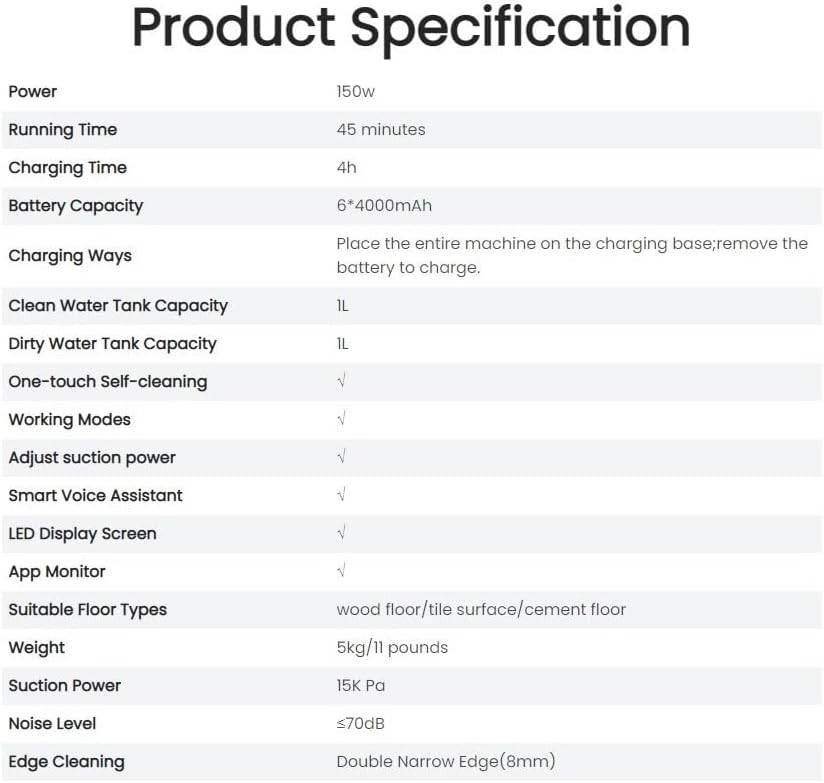Viewport: 824px width, 783px height.
Task: Click the One-touch Self-cleaning checkmark
Action: (342, 381)
